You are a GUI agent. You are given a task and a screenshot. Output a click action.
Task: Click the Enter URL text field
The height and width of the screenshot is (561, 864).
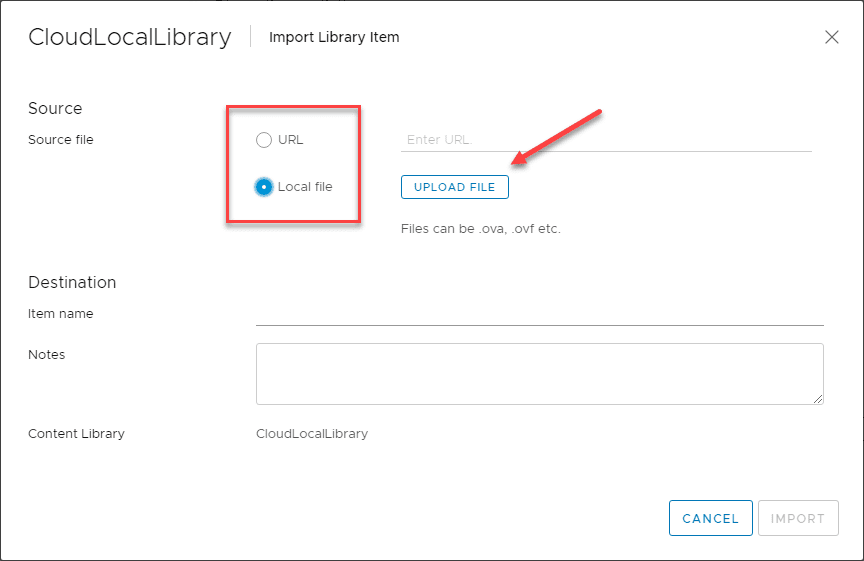(605, 140)
